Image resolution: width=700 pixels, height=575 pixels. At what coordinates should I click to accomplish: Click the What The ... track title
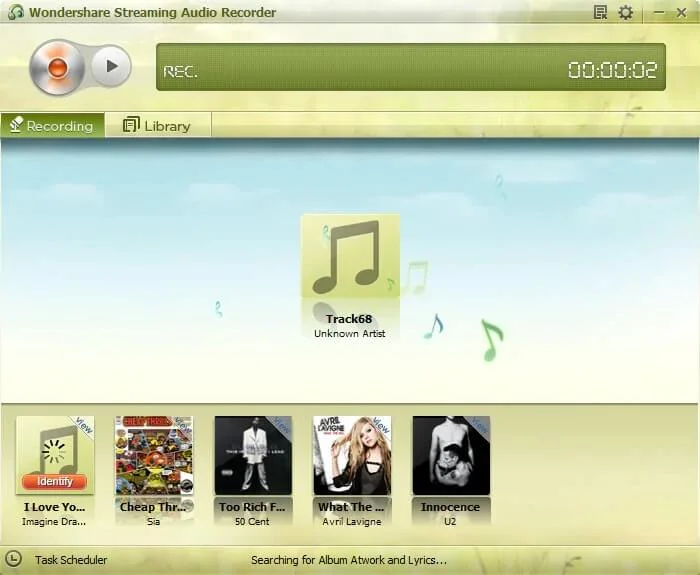pyautogui.click(x=351, y=507)
